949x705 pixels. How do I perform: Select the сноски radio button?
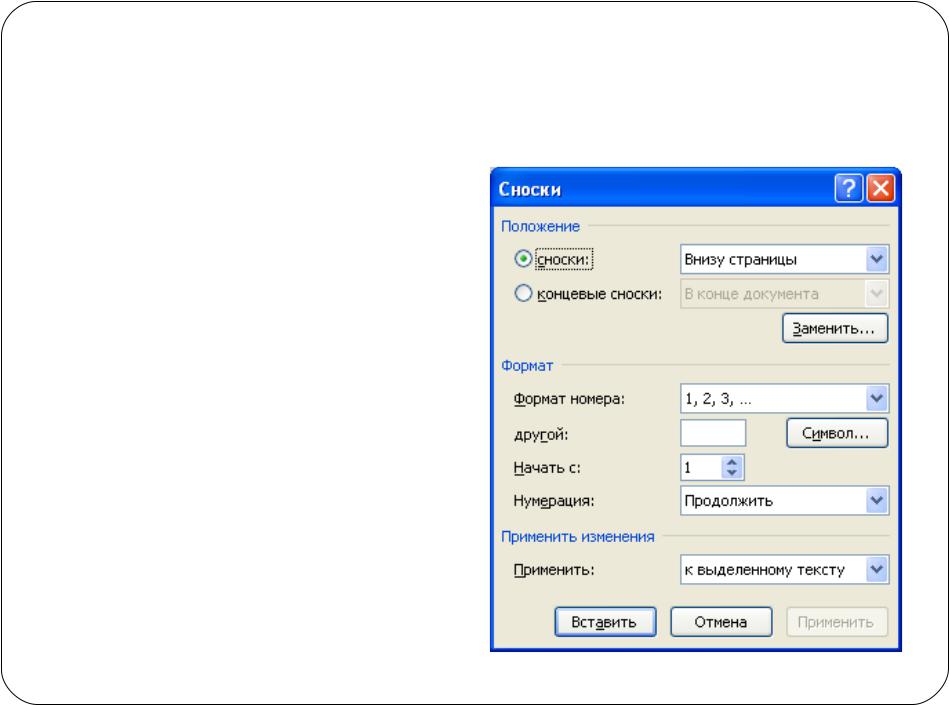click(x=523, y=259)
